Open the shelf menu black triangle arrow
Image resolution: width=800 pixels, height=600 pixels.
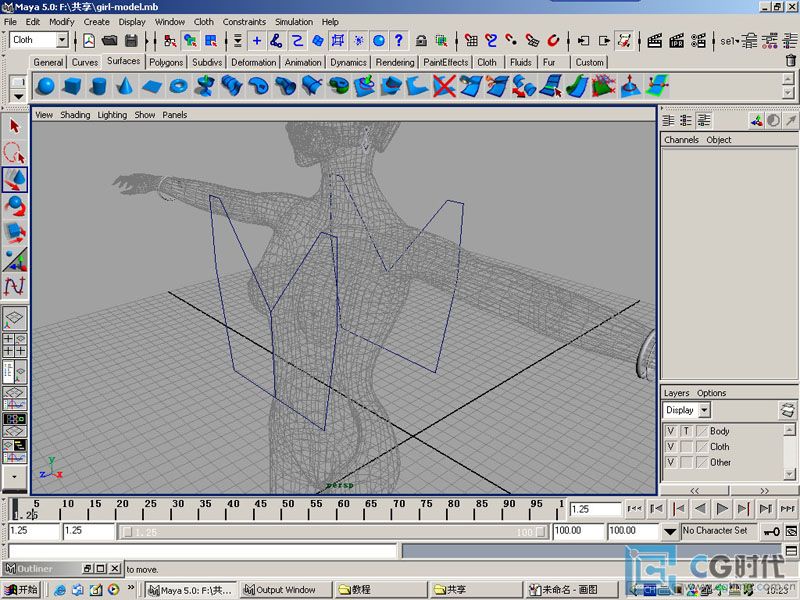[x=18, y=96]
